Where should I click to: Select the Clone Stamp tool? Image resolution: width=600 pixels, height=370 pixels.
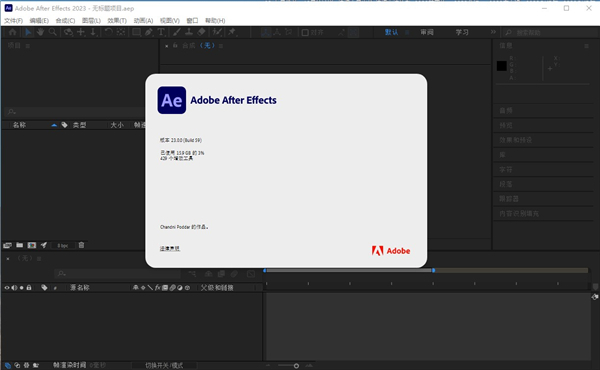[189, 32]
